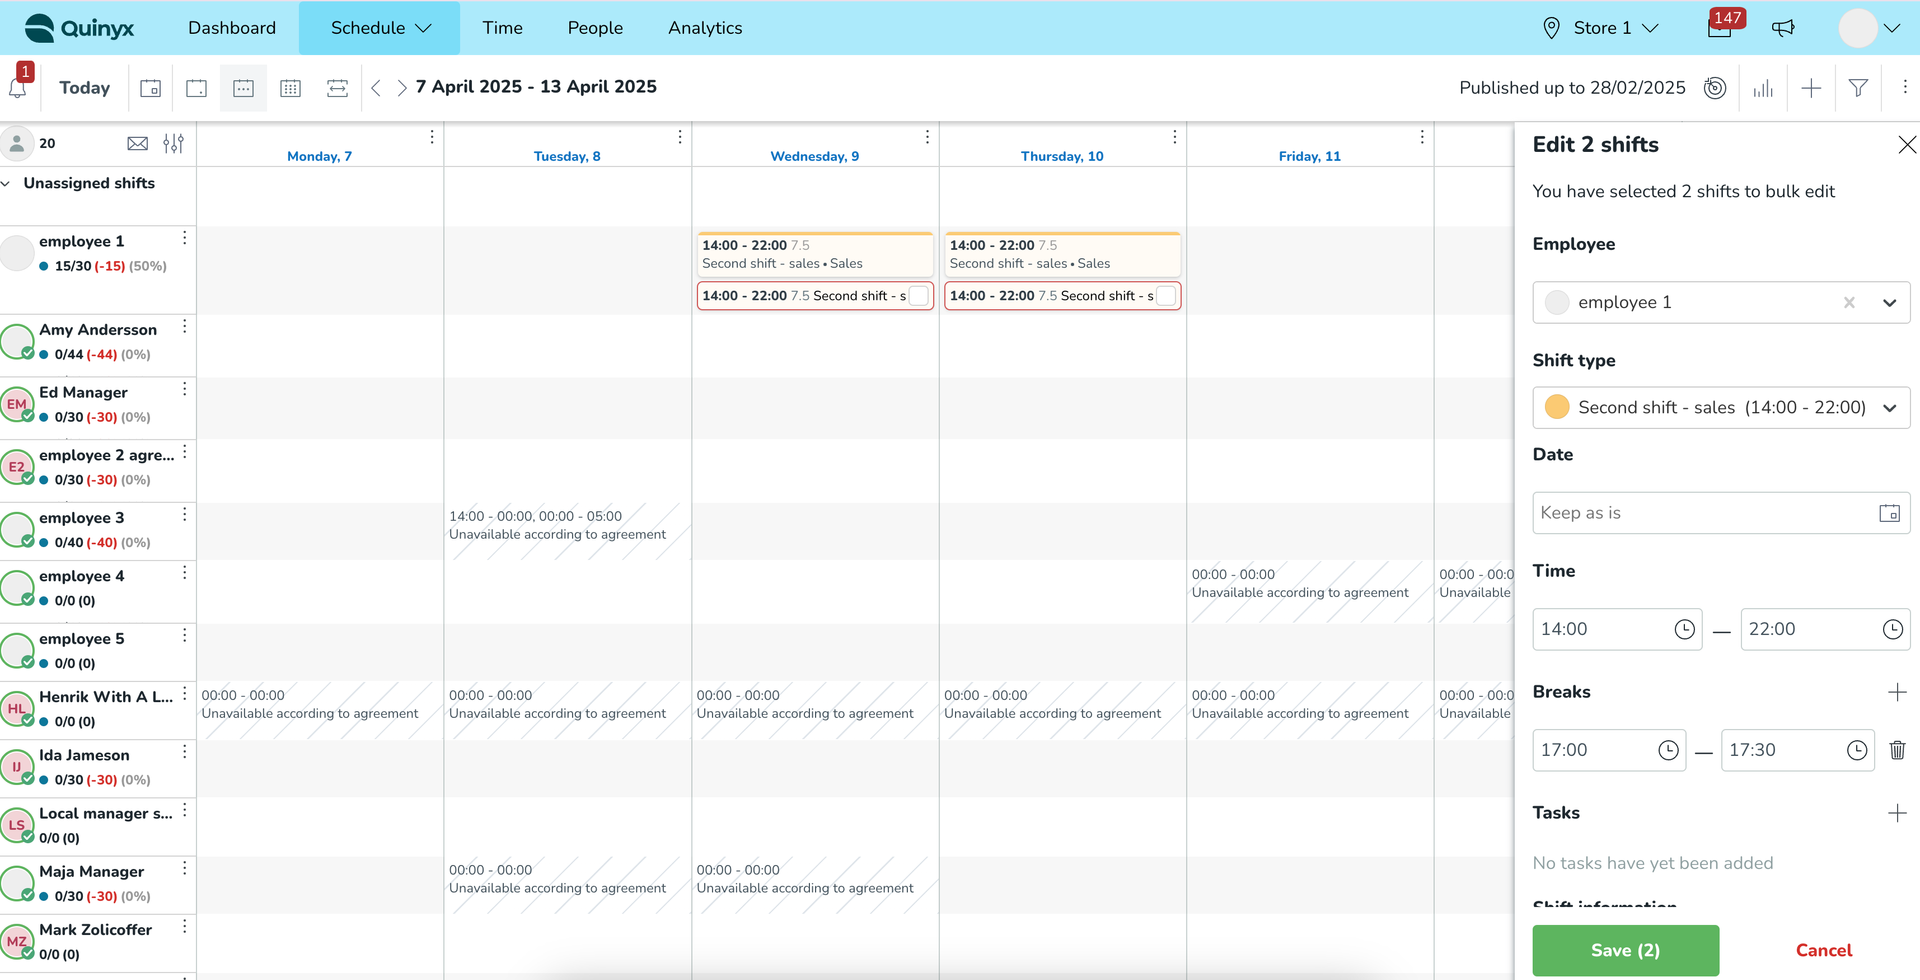This screenshot has width=1920, height=980.
Task: Collapse the Unassigned shifts section
Action: click(7, 184)
